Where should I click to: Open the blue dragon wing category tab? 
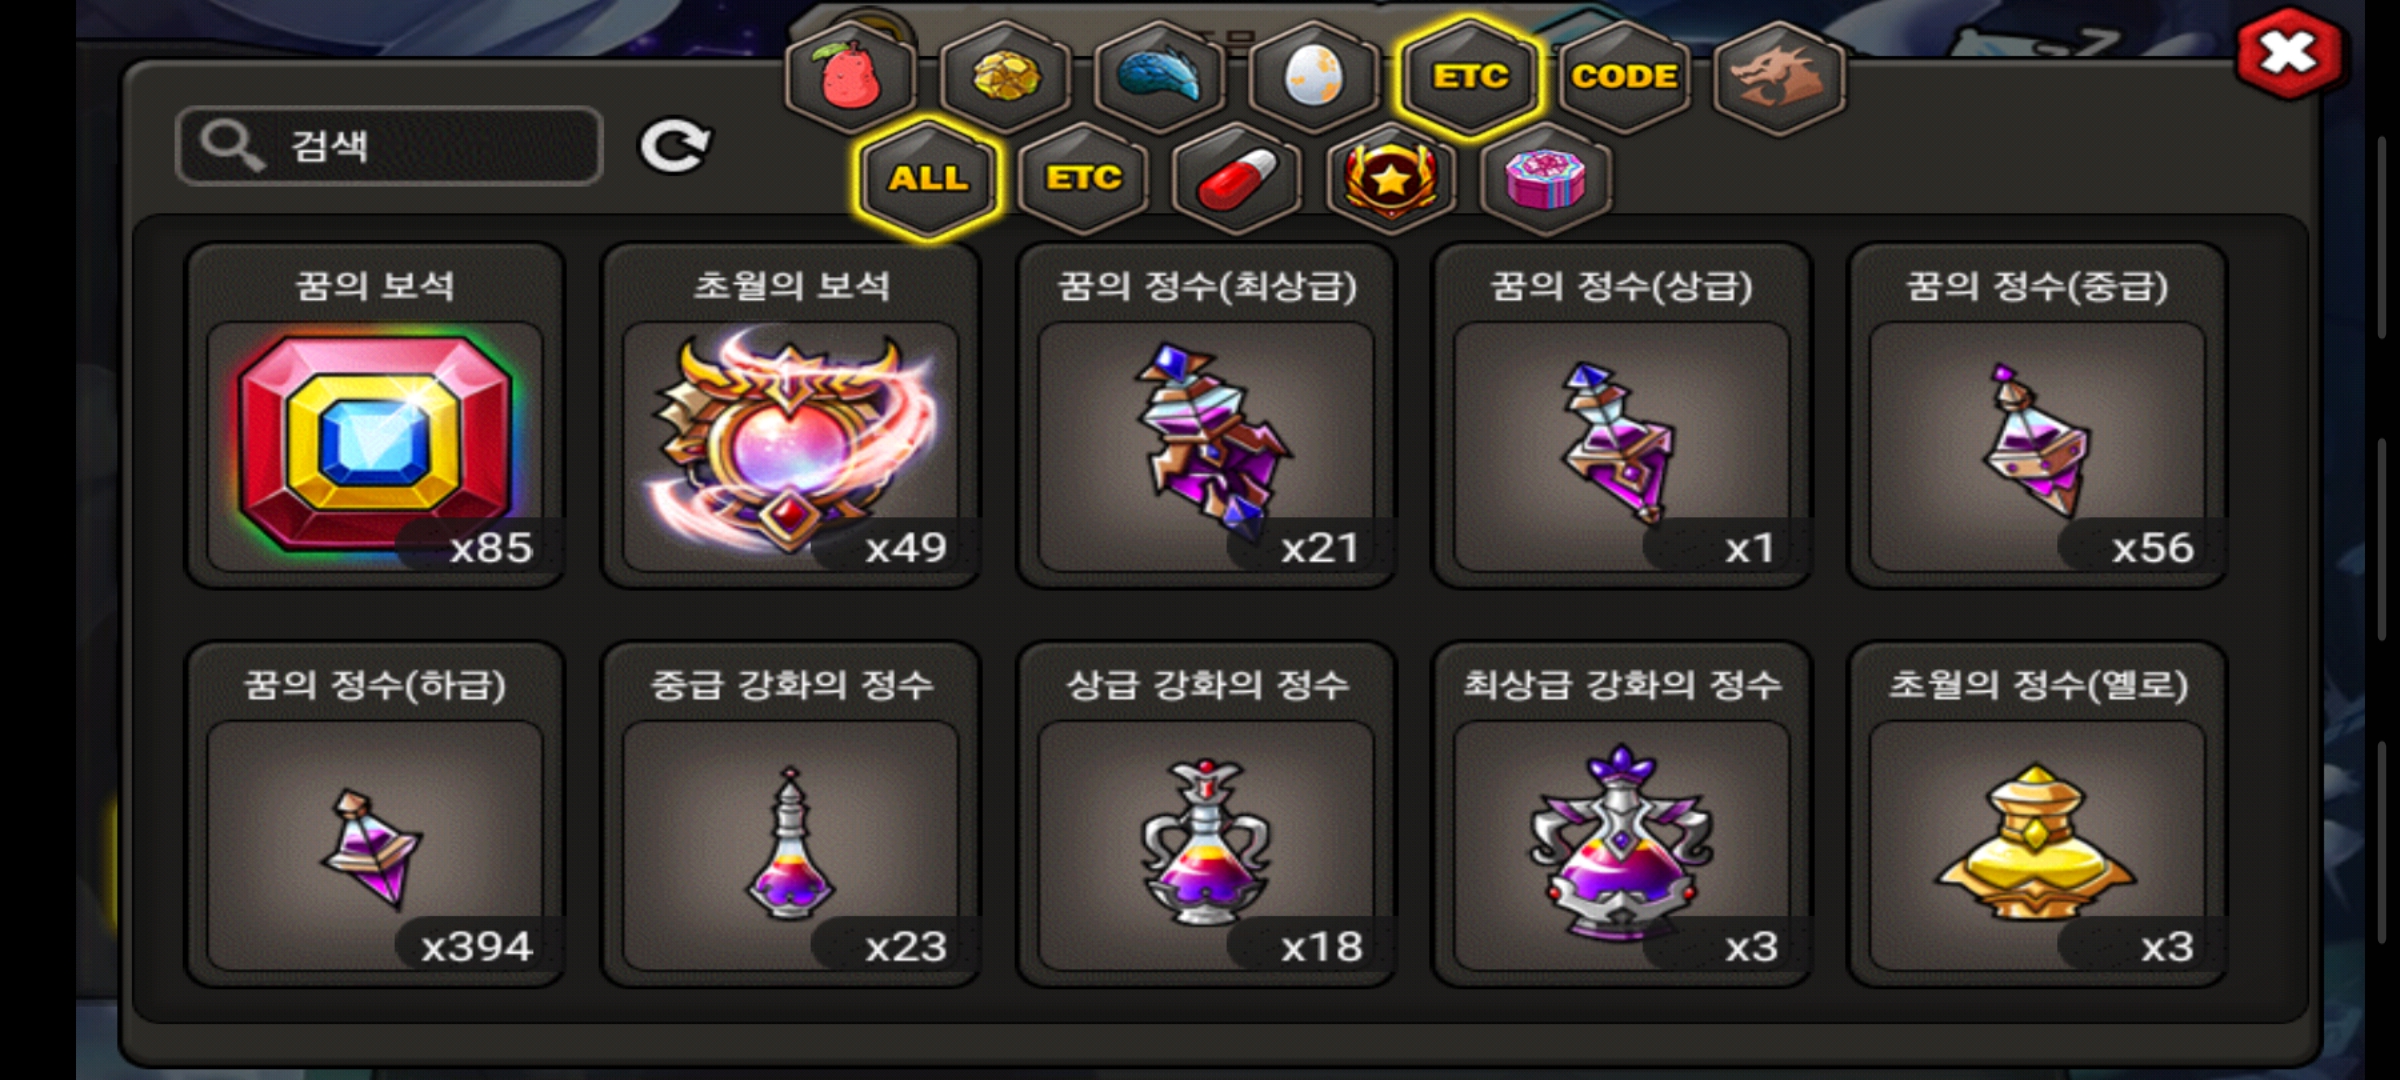coord(1160,76)
